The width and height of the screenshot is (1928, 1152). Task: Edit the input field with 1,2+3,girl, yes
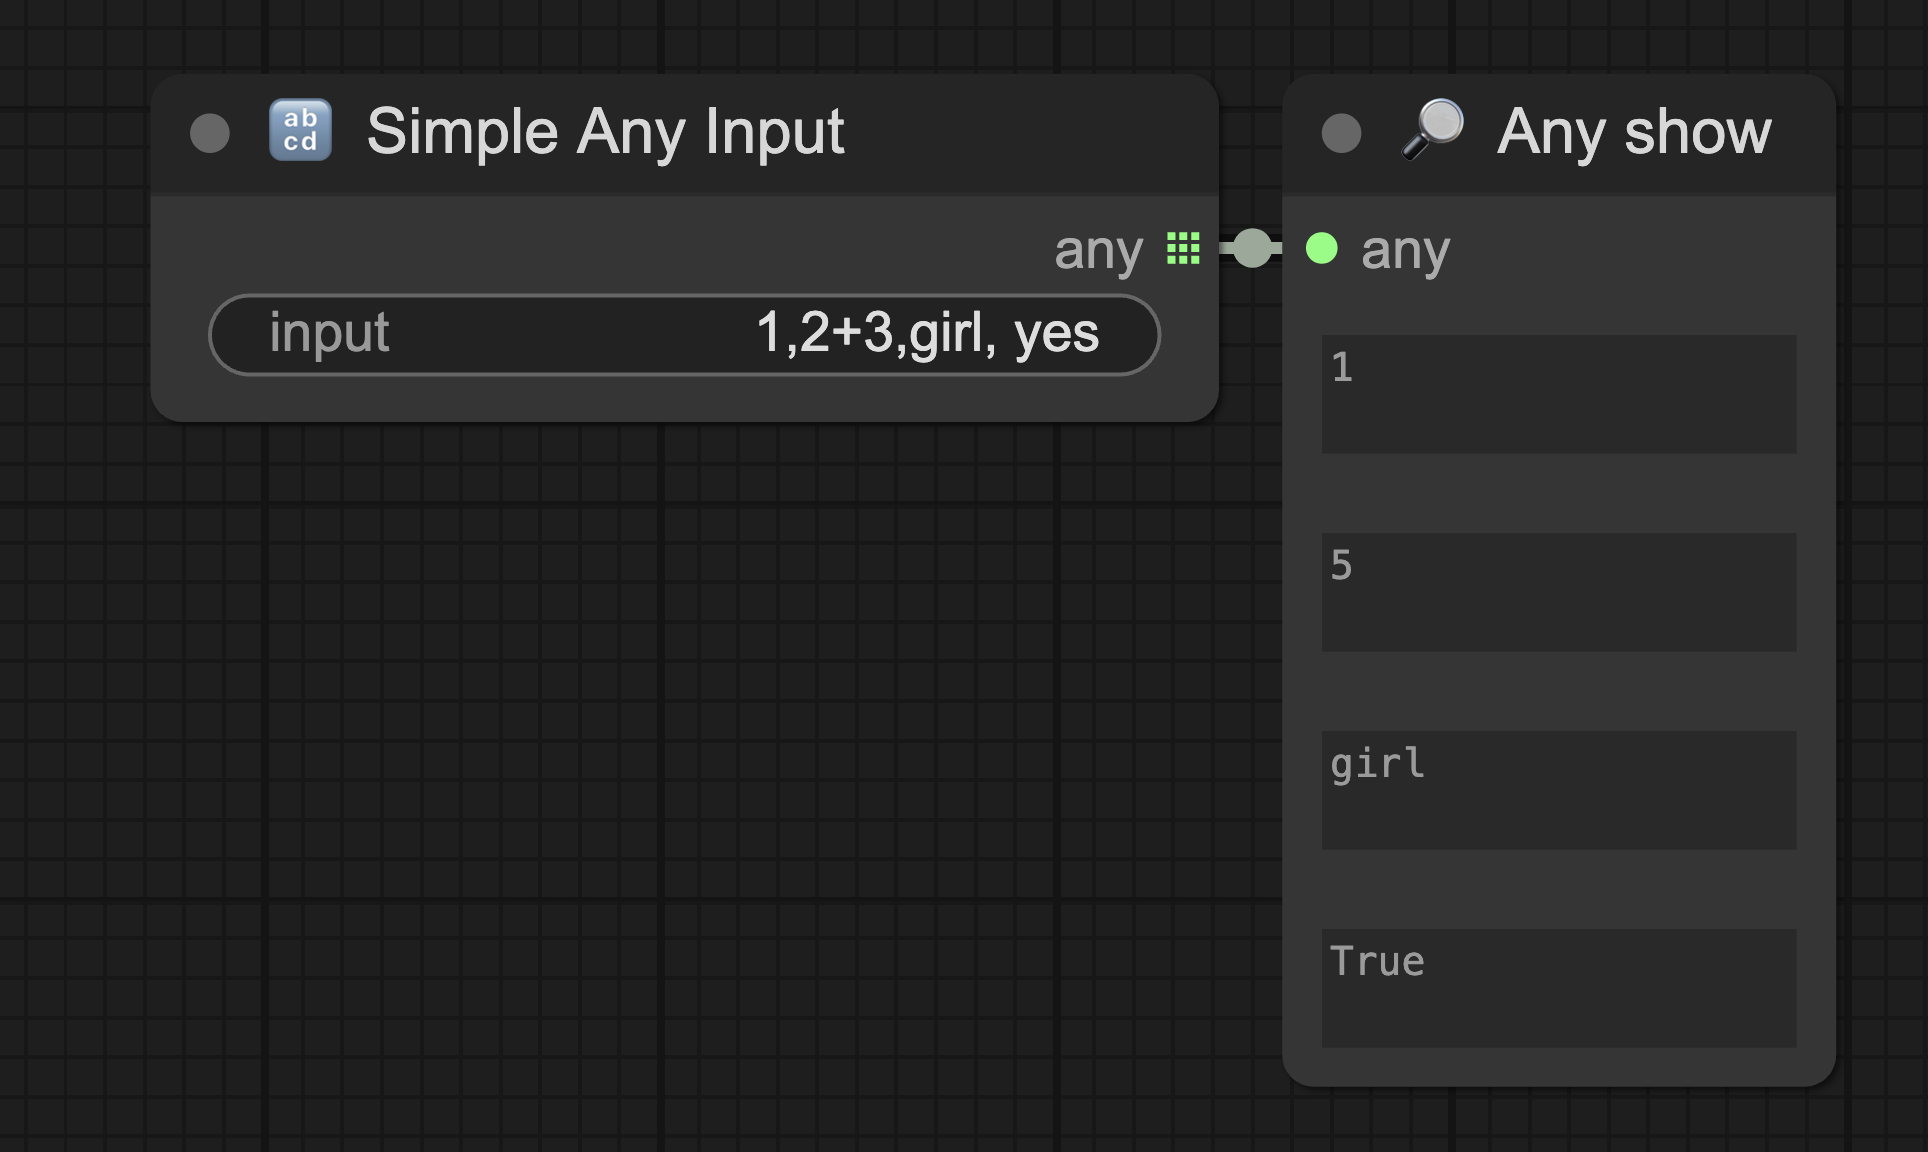pos(684,335)
